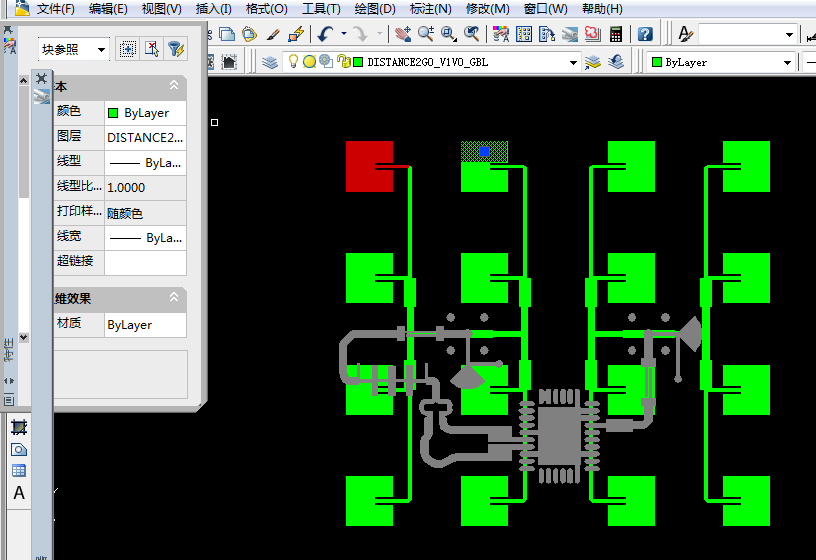
Task: Click the Text Style icon
Action: click(685, 34)
